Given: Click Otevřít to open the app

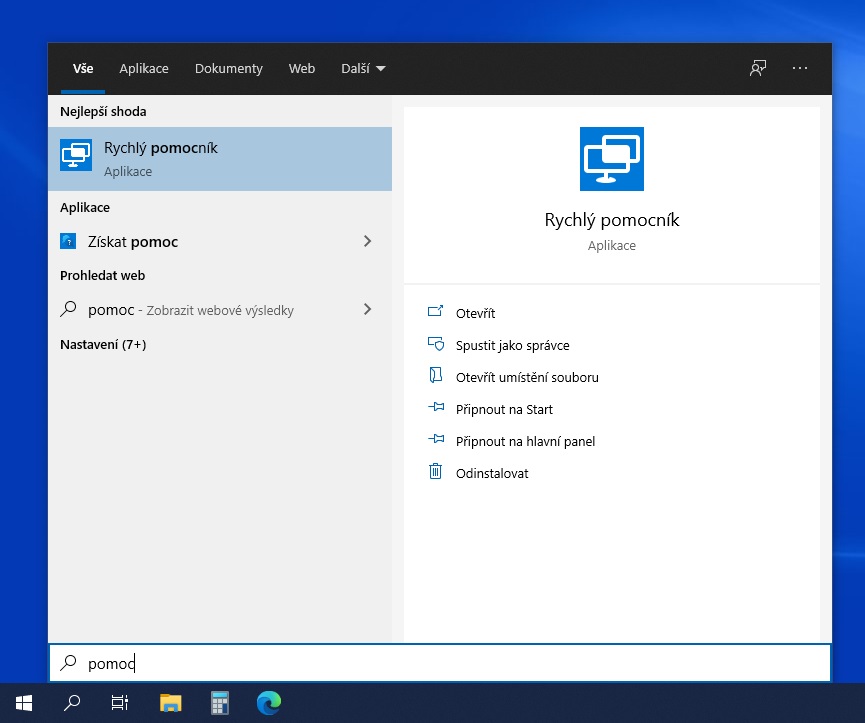Looking at the screenshot, I should (475, 313).
